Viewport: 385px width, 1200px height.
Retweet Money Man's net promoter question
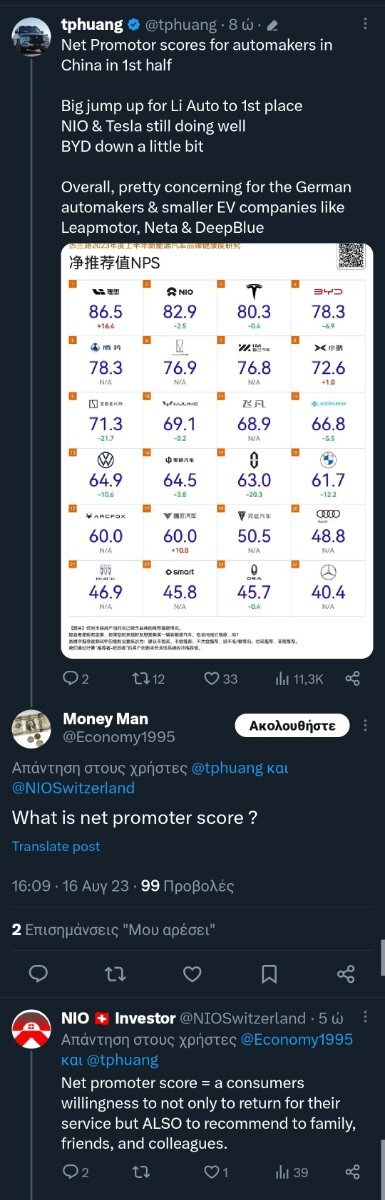click(x=115, y=973)
